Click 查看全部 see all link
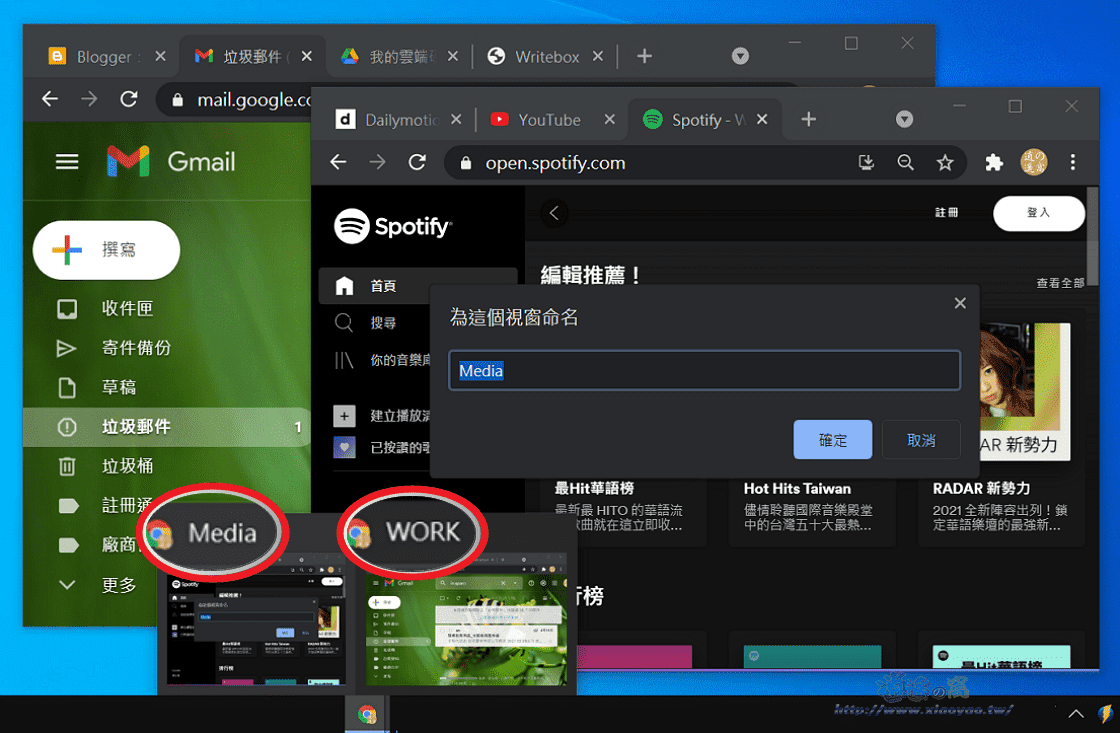The width and height of the screenshot is (1120, 733). (1060, 283)
